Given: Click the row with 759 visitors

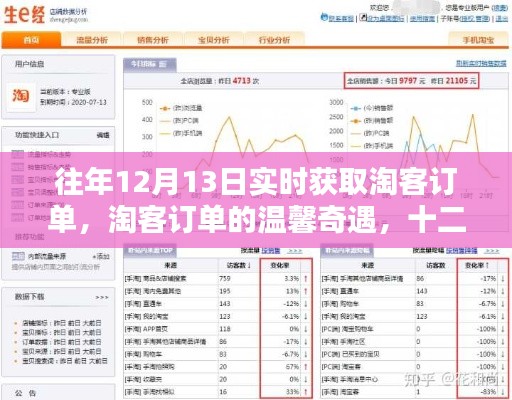Looking at the screenshot, I should pos(218,279).
